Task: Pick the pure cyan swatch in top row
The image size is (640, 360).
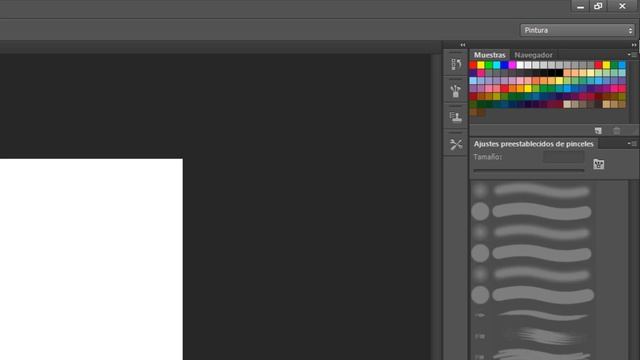Action: 496,65
